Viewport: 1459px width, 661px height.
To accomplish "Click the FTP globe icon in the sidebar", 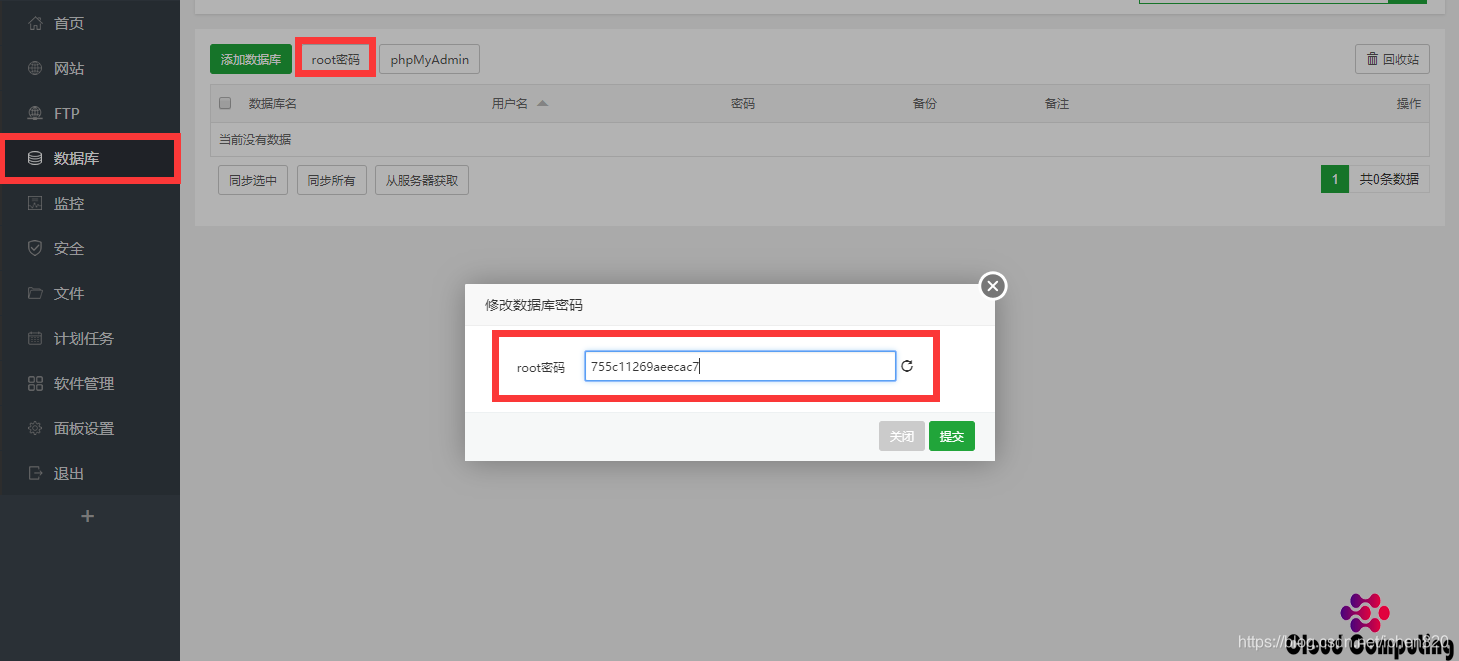I will pyautogui.click(x=35, y=113).
